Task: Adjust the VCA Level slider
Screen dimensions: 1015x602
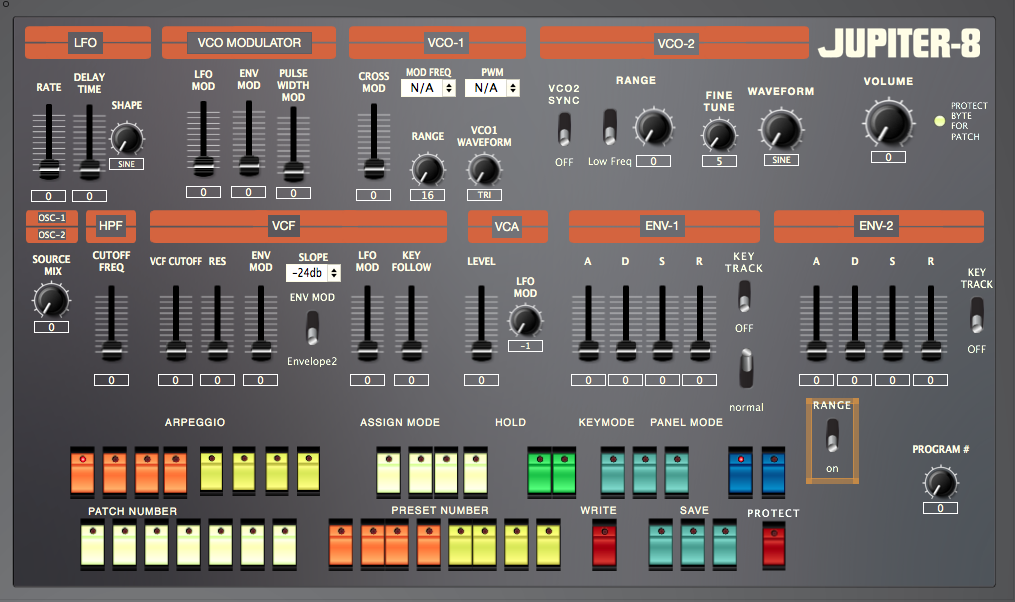Action: [481, 350]
